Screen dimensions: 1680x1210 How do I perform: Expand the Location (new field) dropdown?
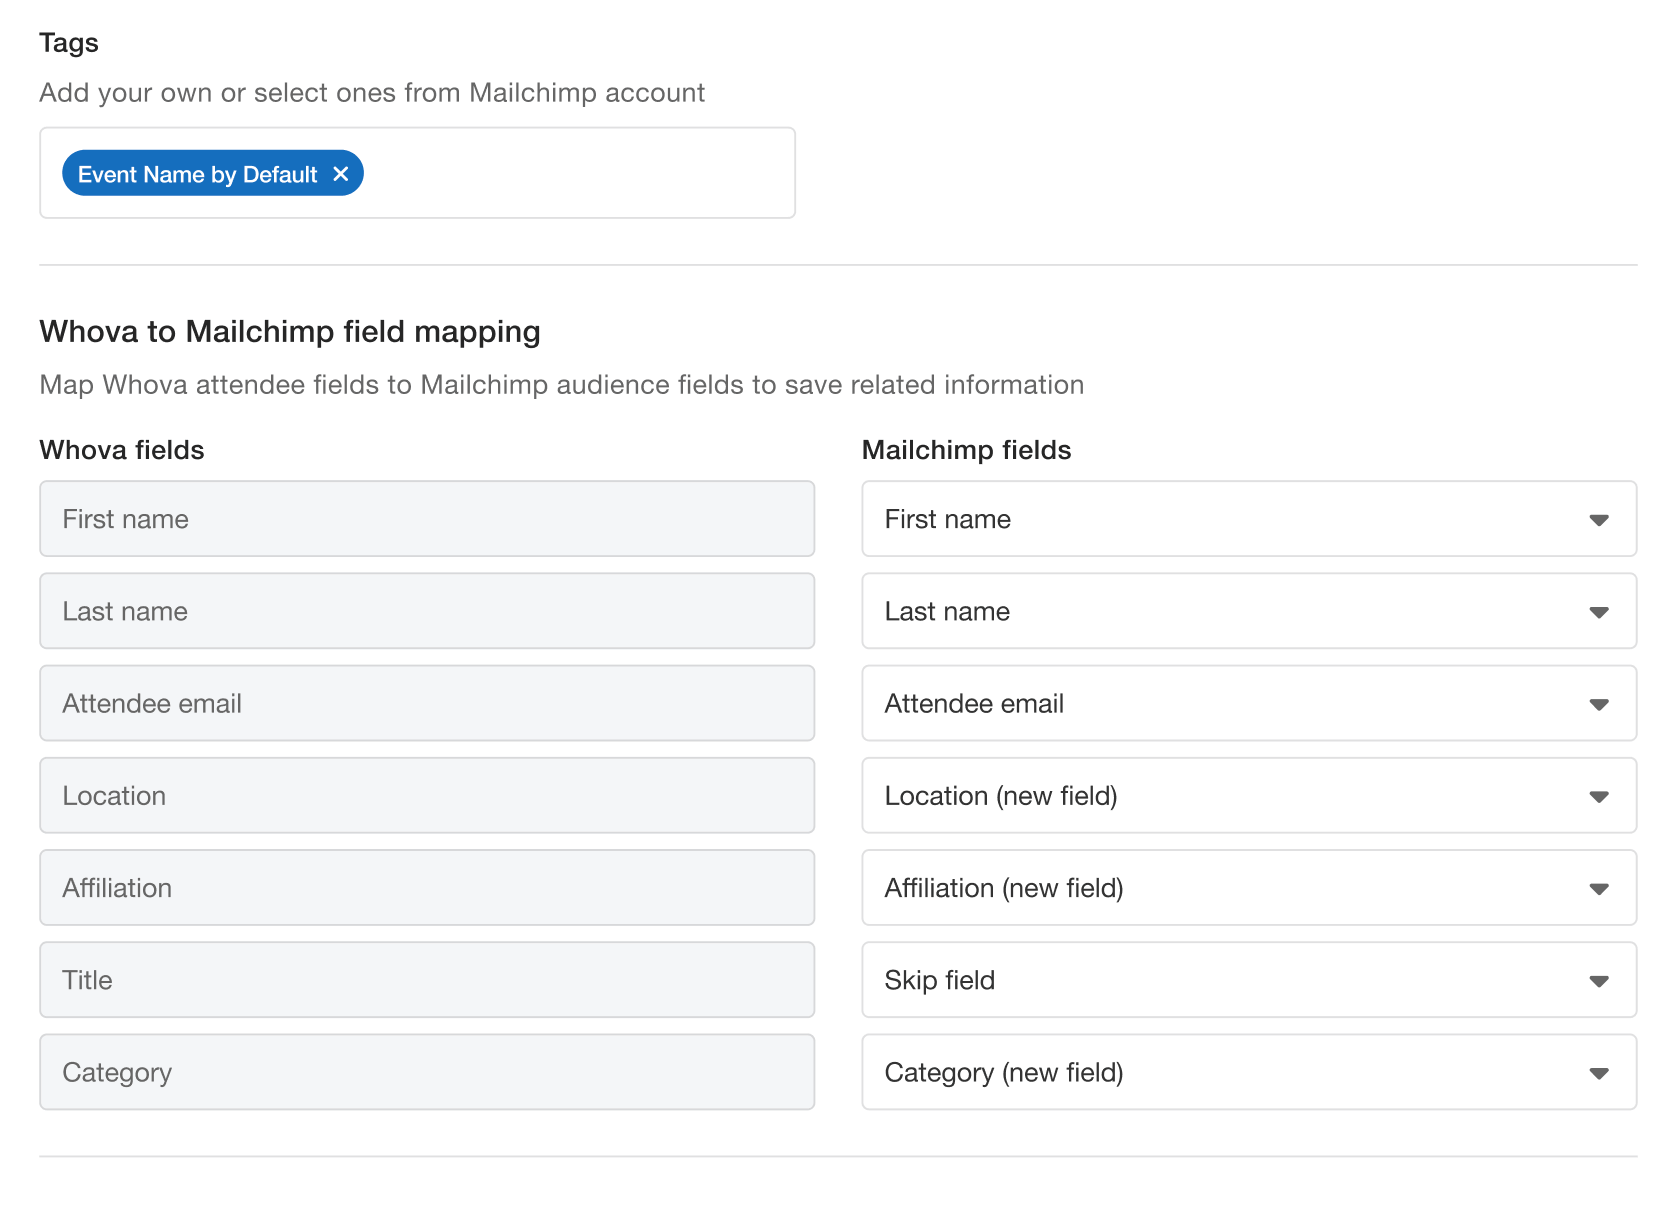pyautogui.click(x=1248, y=795)
